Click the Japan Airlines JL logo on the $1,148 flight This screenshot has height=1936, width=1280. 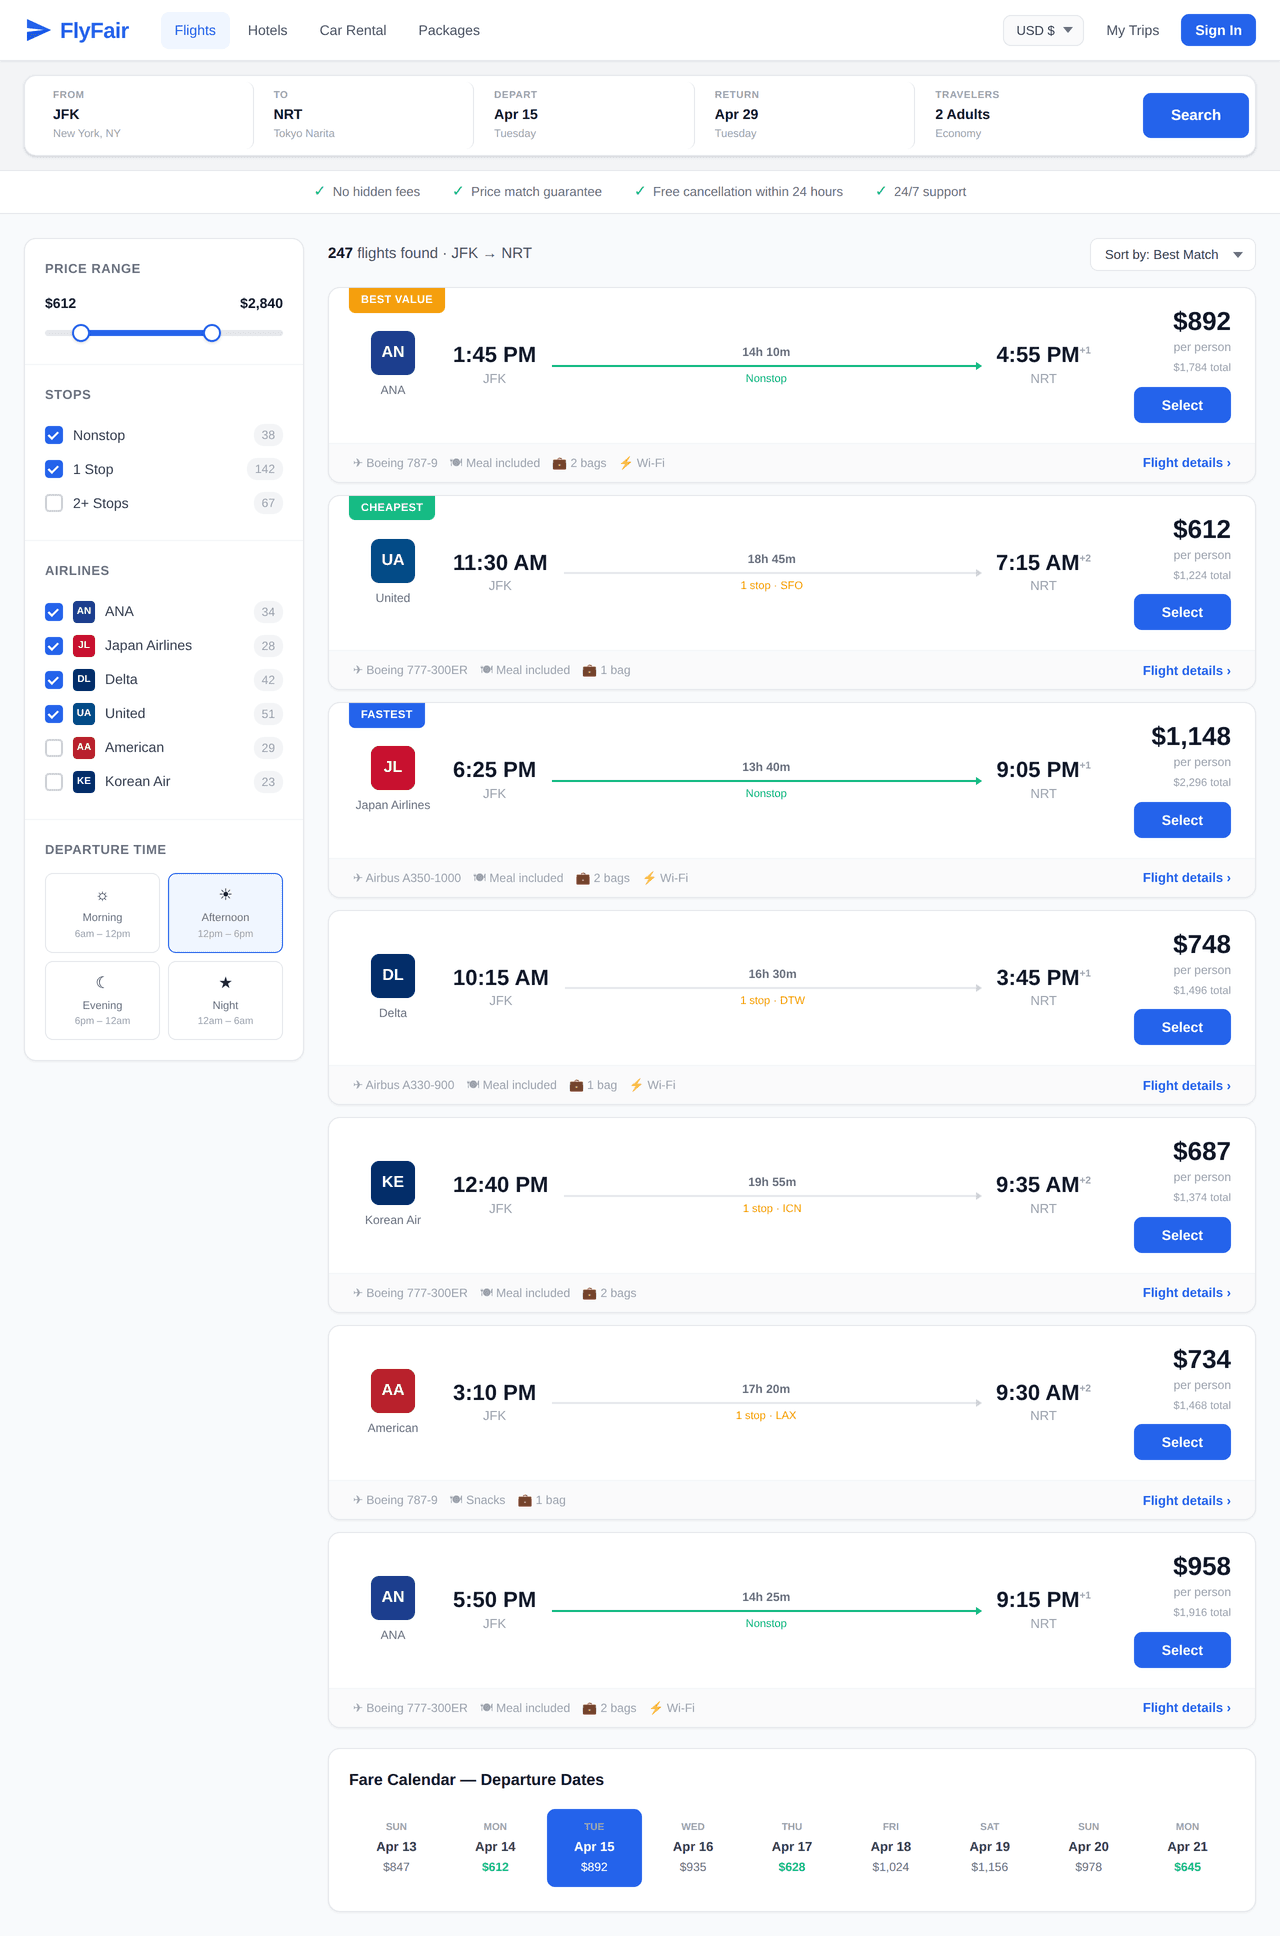393,767
